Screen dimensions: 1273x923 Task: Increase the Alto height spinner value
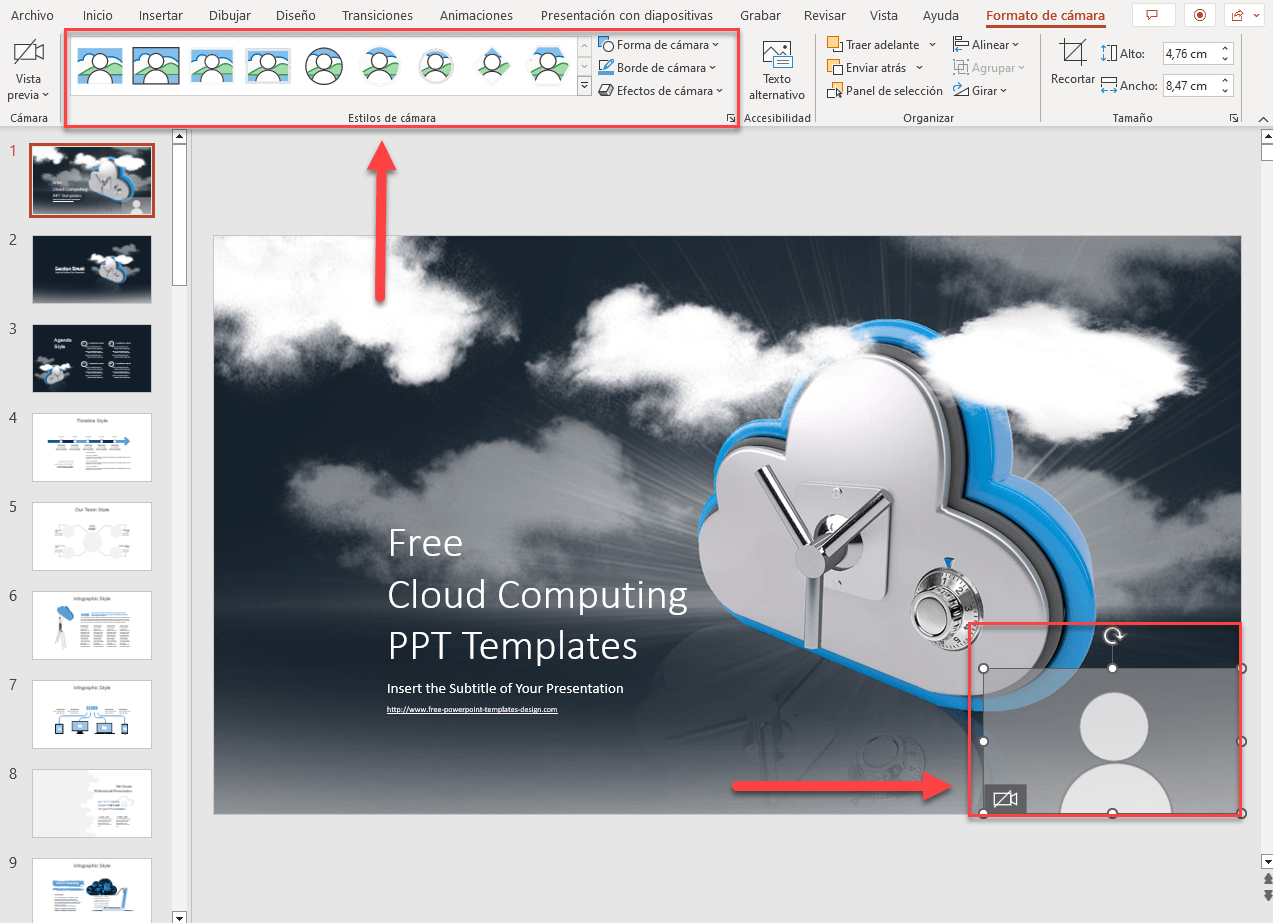coord(1227,48)
